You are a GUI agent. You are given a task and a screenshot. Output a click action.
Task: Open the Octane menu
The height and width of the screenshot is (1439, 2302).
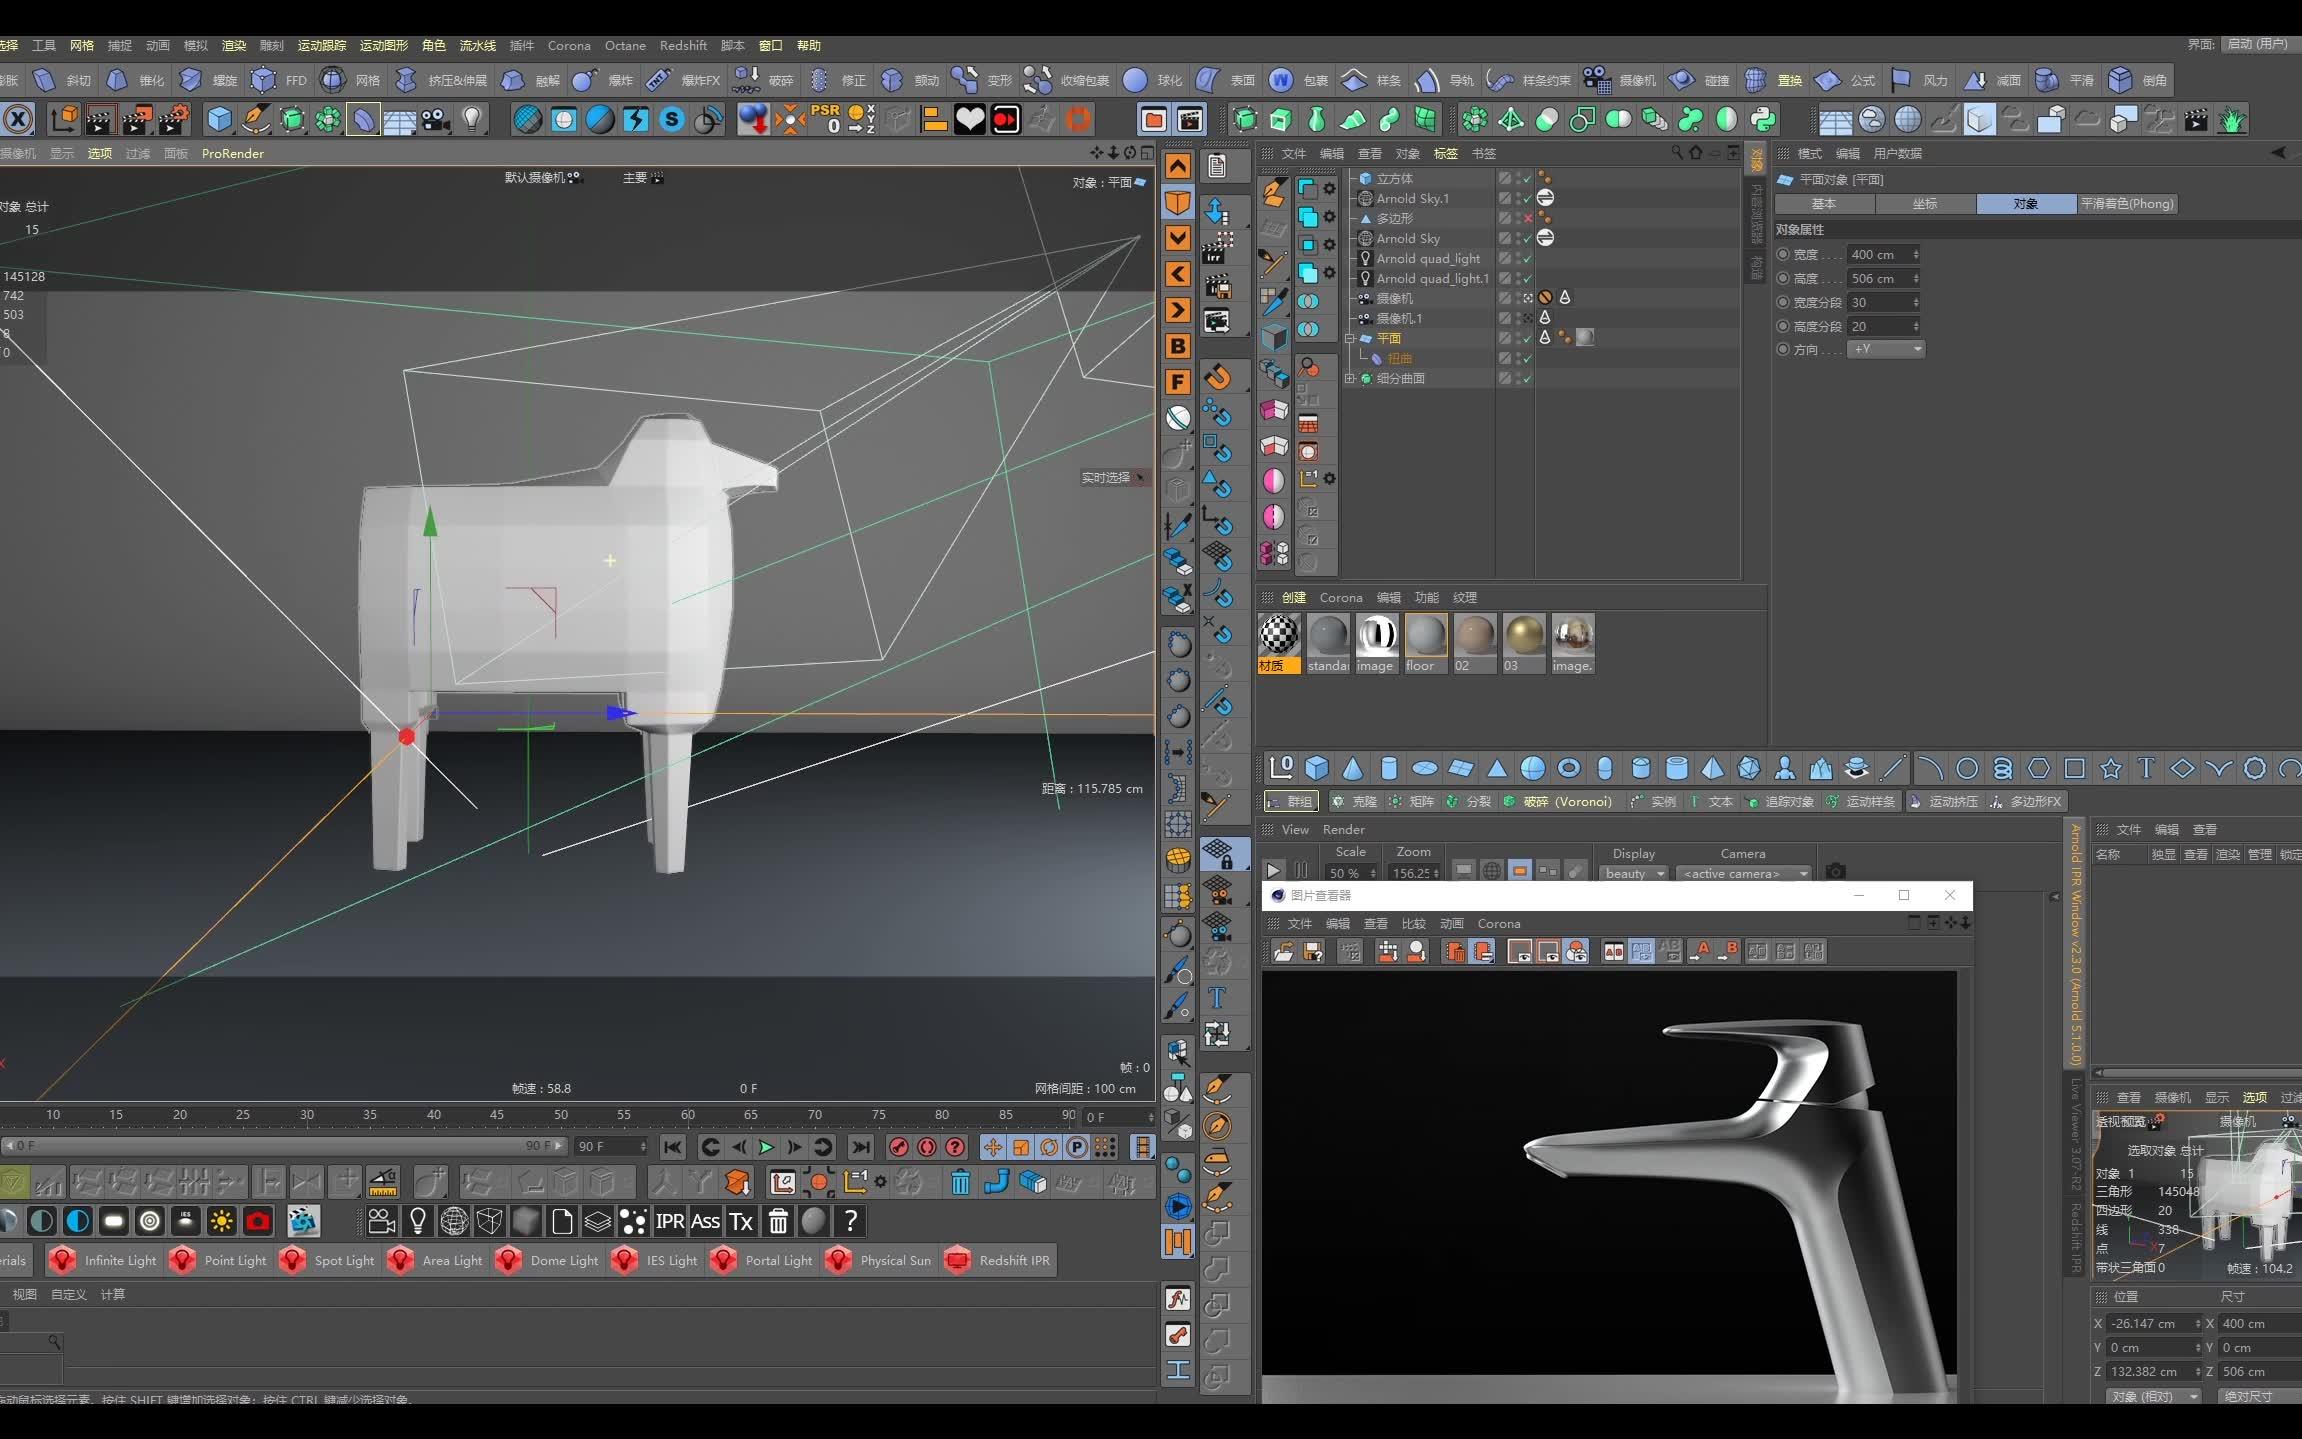click(x=625, y=45)
